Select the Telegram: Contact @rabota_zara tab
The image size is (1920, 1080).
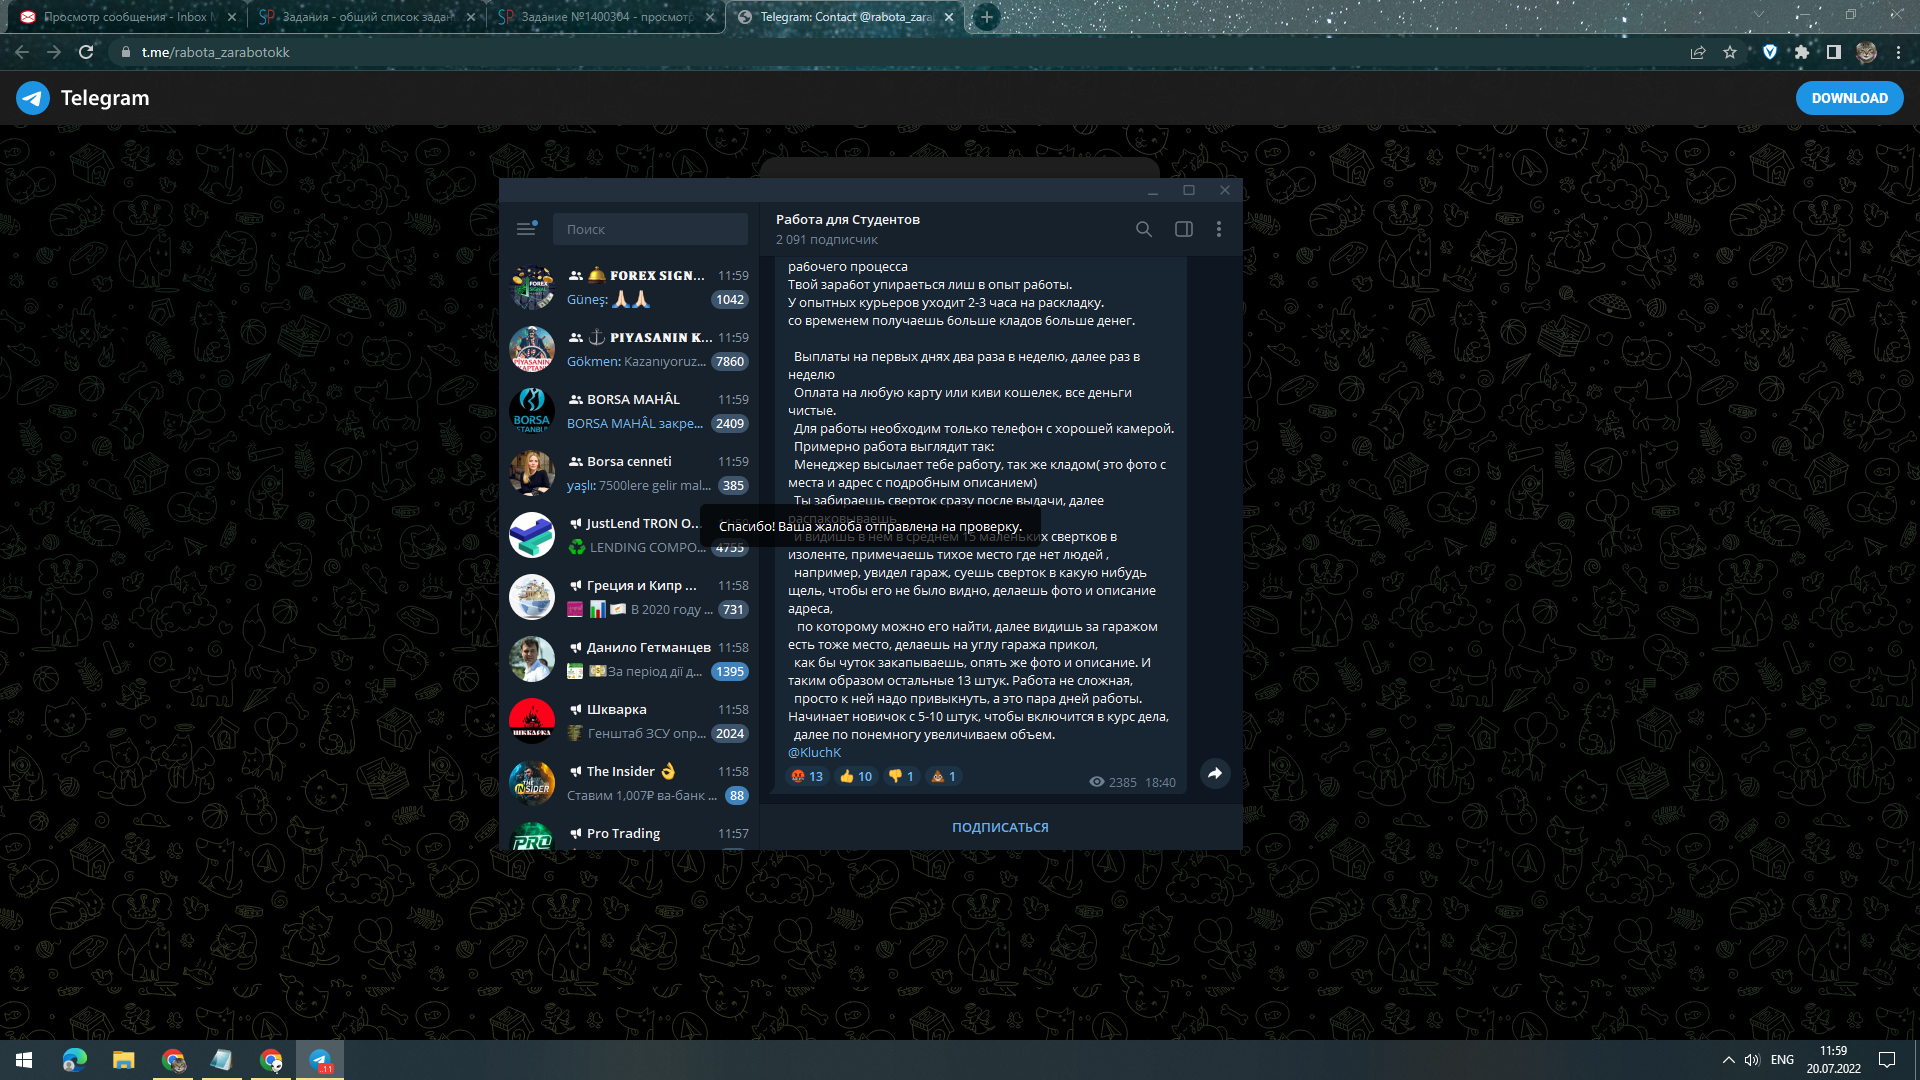[845, 17]
